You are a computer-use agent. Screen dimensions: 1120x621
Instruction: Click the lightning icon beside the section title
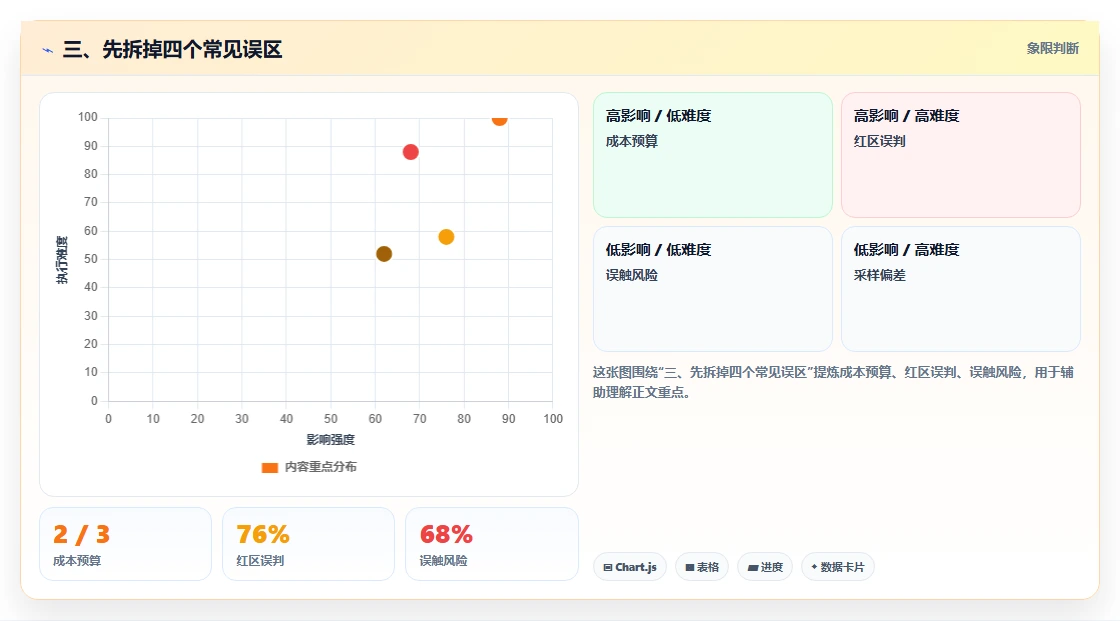[x=48, y=50]
